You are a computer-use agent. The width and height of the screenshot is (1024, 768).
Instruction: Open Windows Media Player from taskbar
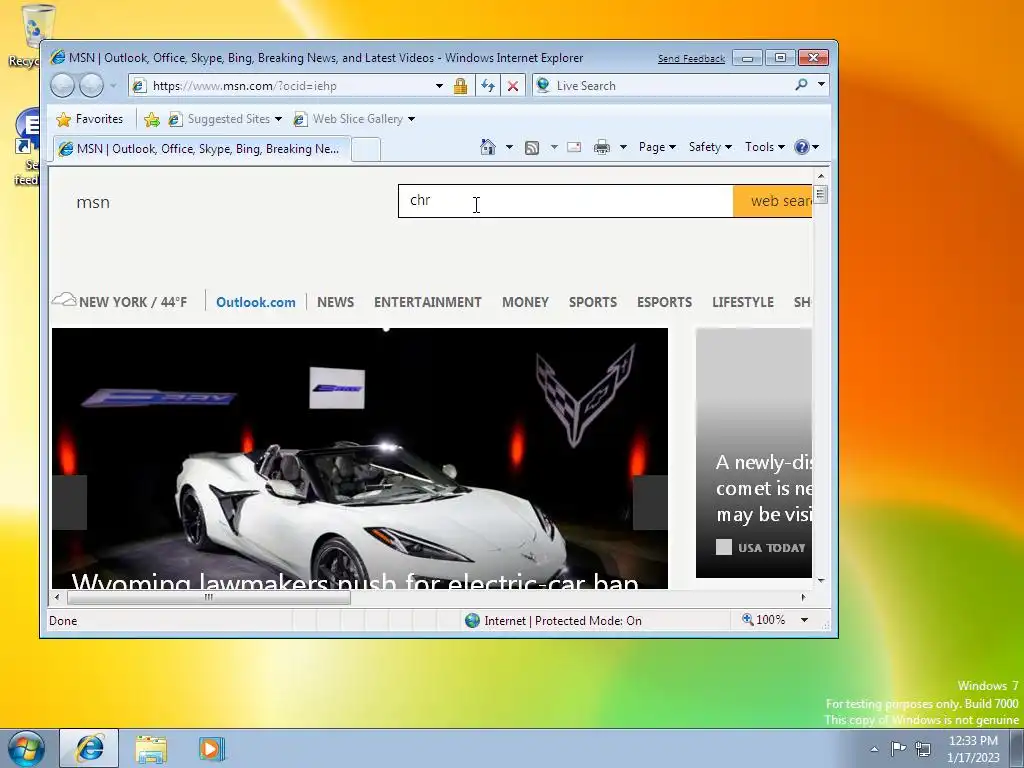click(212, 748)
